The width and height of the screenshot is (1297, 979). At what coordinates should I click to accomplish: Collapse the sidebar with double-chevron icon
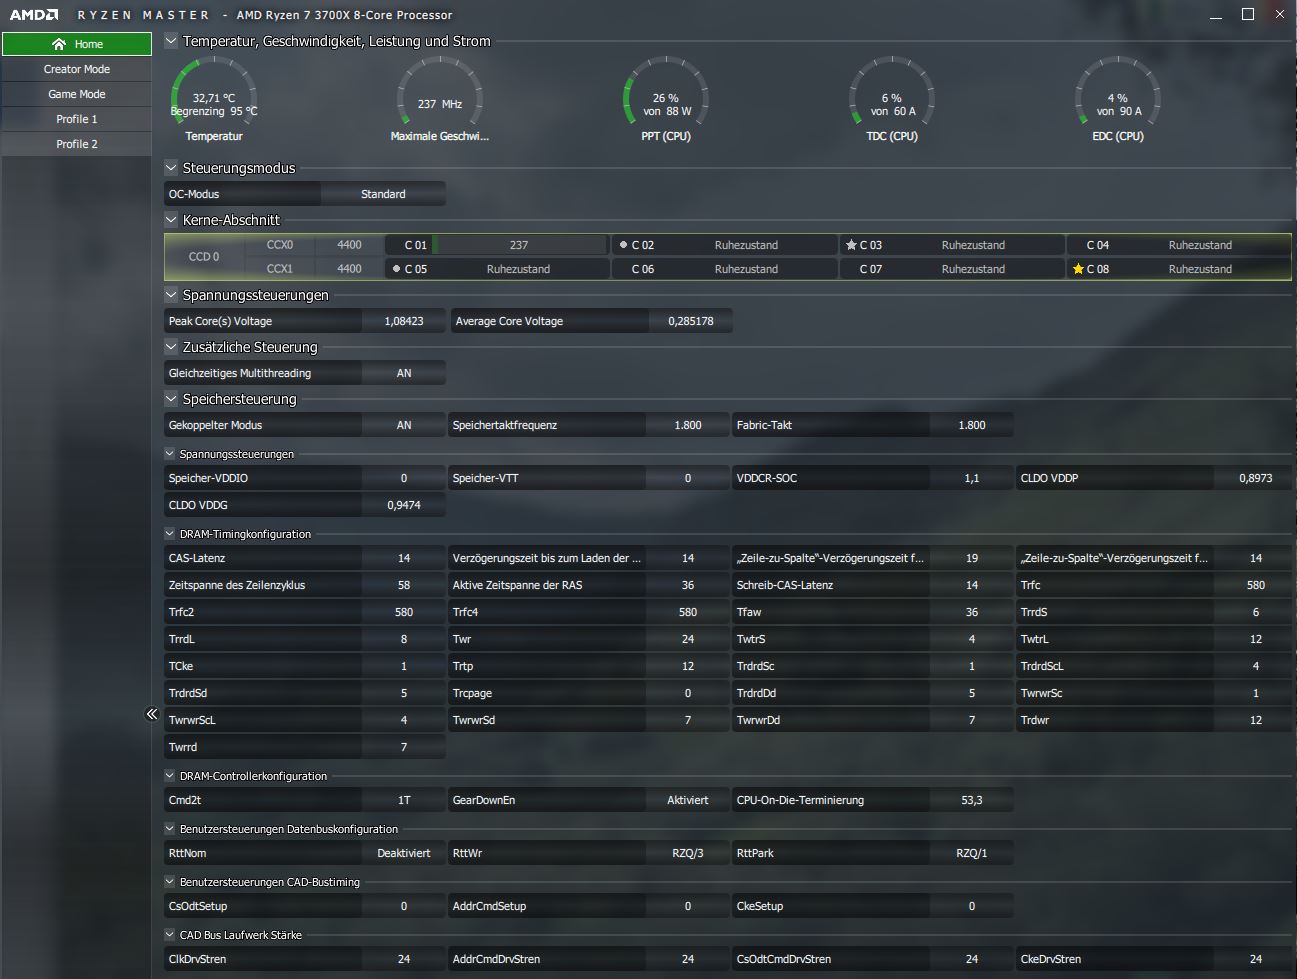pyautogui.click(x=152, y=714)
